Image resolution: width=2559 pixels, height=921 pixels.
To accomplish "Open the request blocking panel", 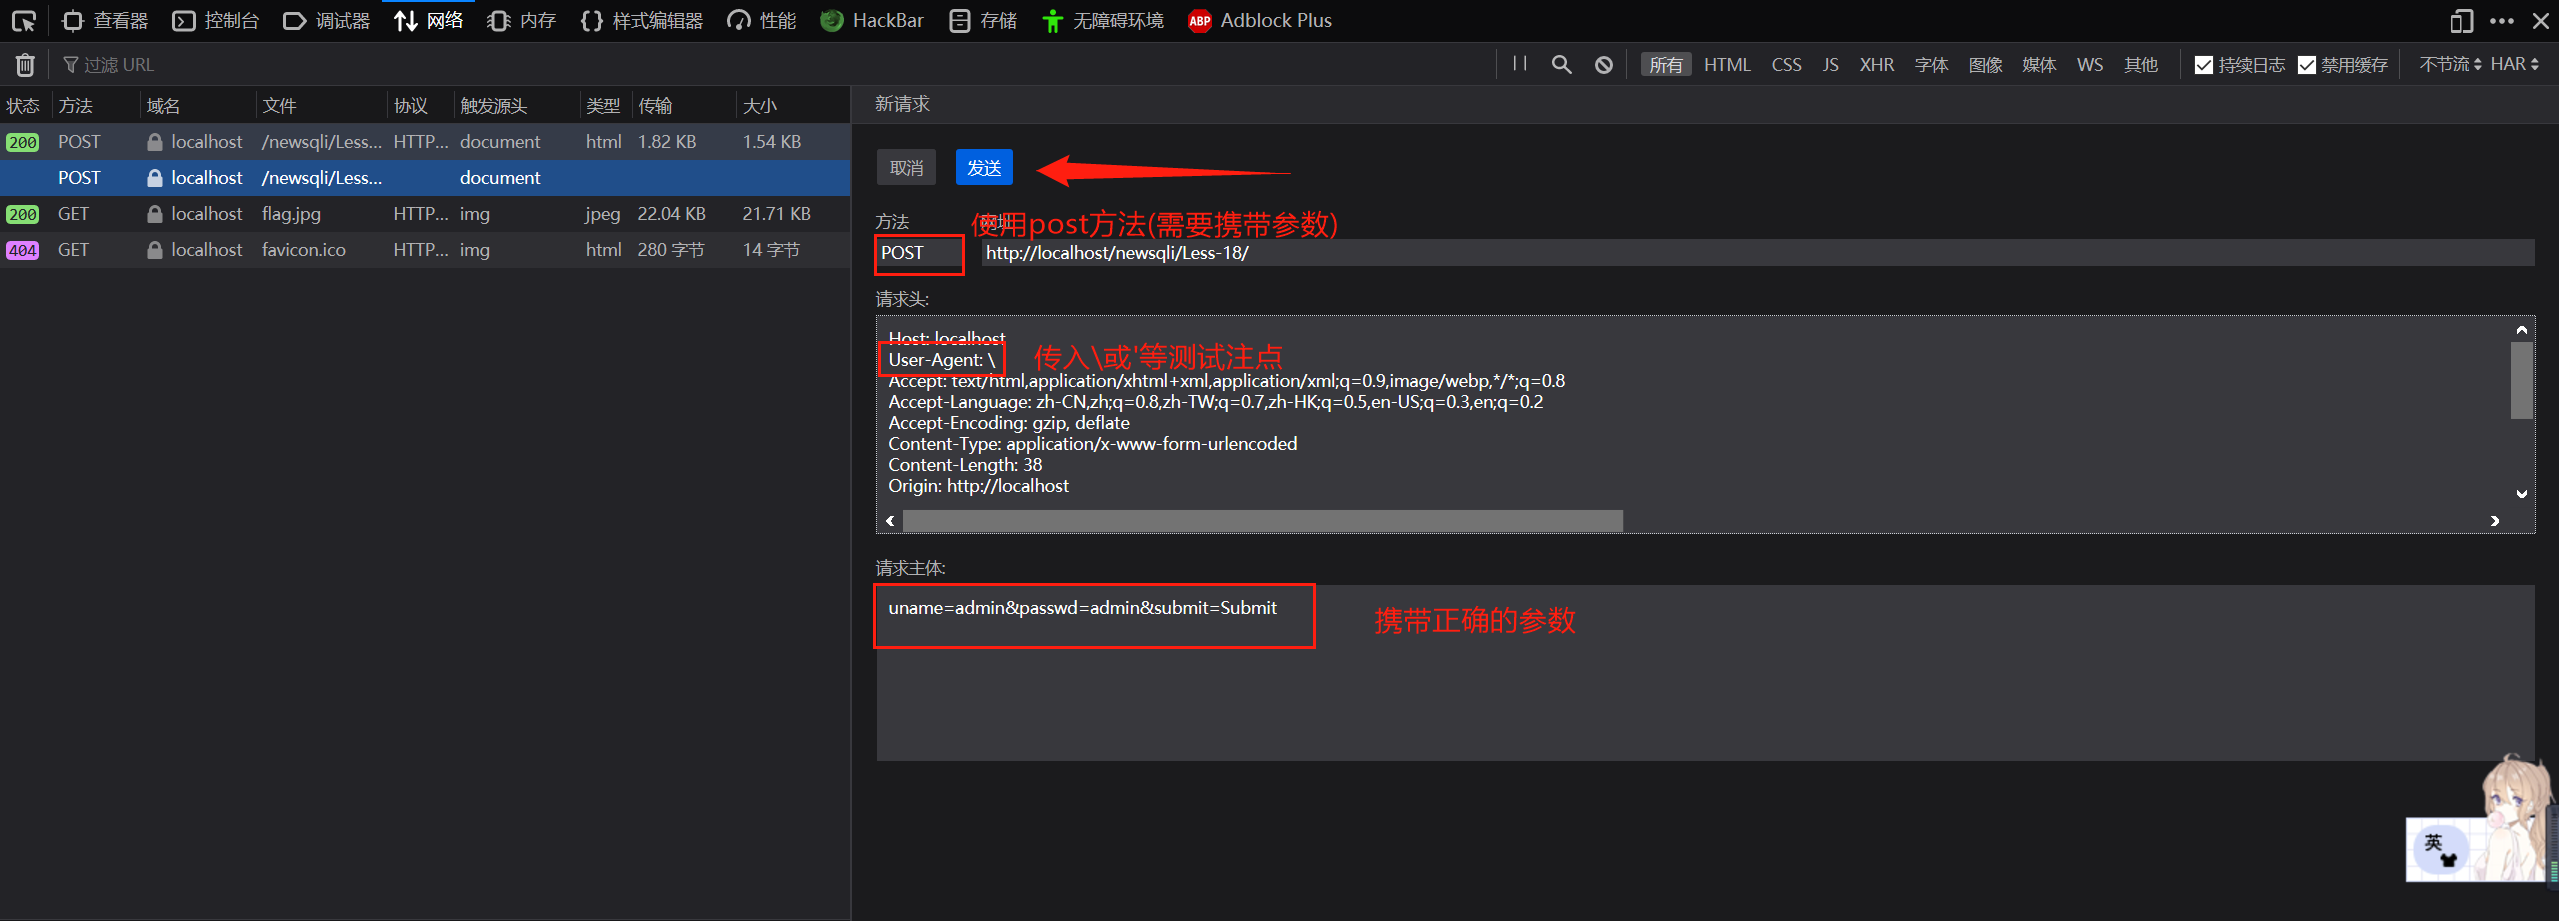I will [x=1604, y=65].
